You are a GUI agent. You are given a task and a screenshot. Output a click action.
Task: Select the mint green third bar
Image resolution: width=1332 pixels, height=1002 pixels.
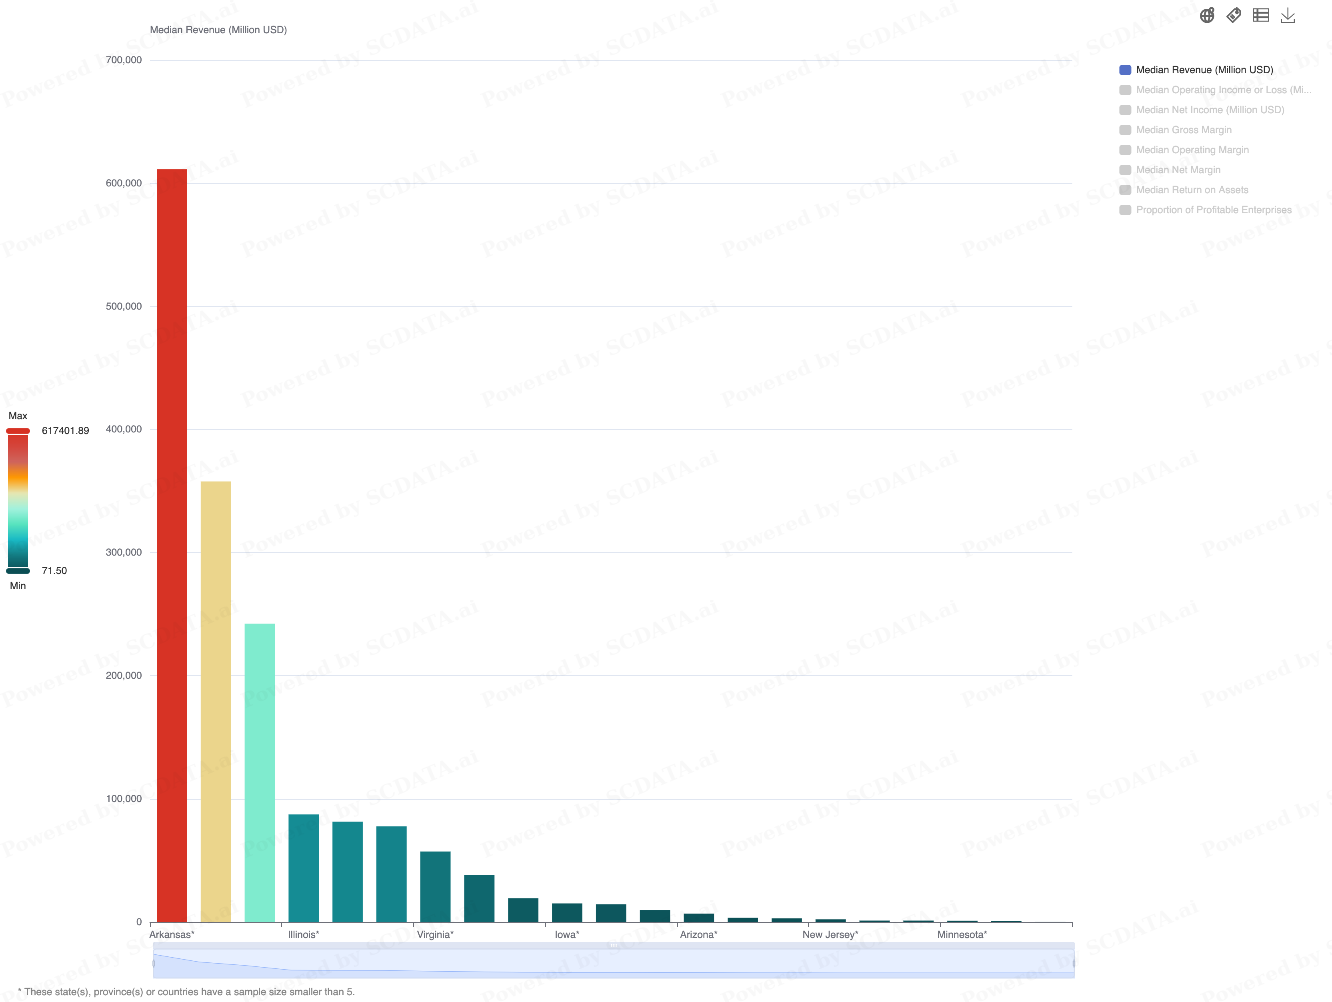point(260,773)
